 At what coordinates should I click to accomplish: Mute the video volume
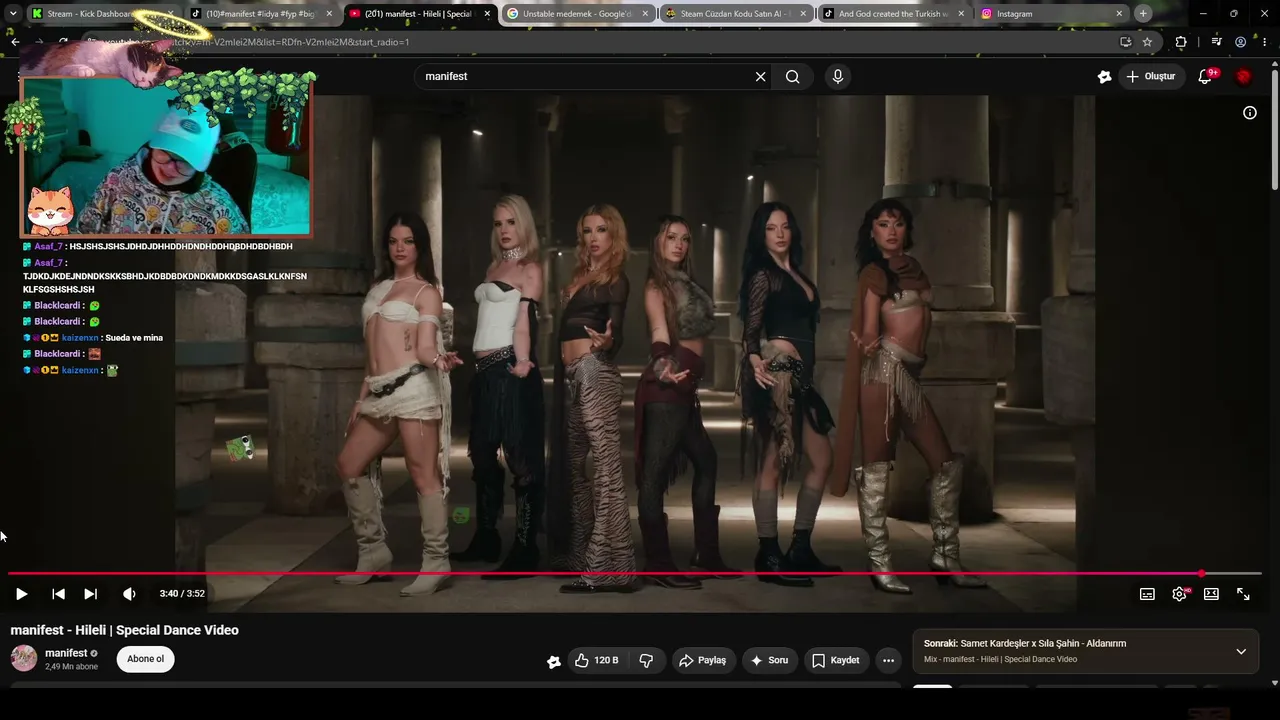coord(129,594)
